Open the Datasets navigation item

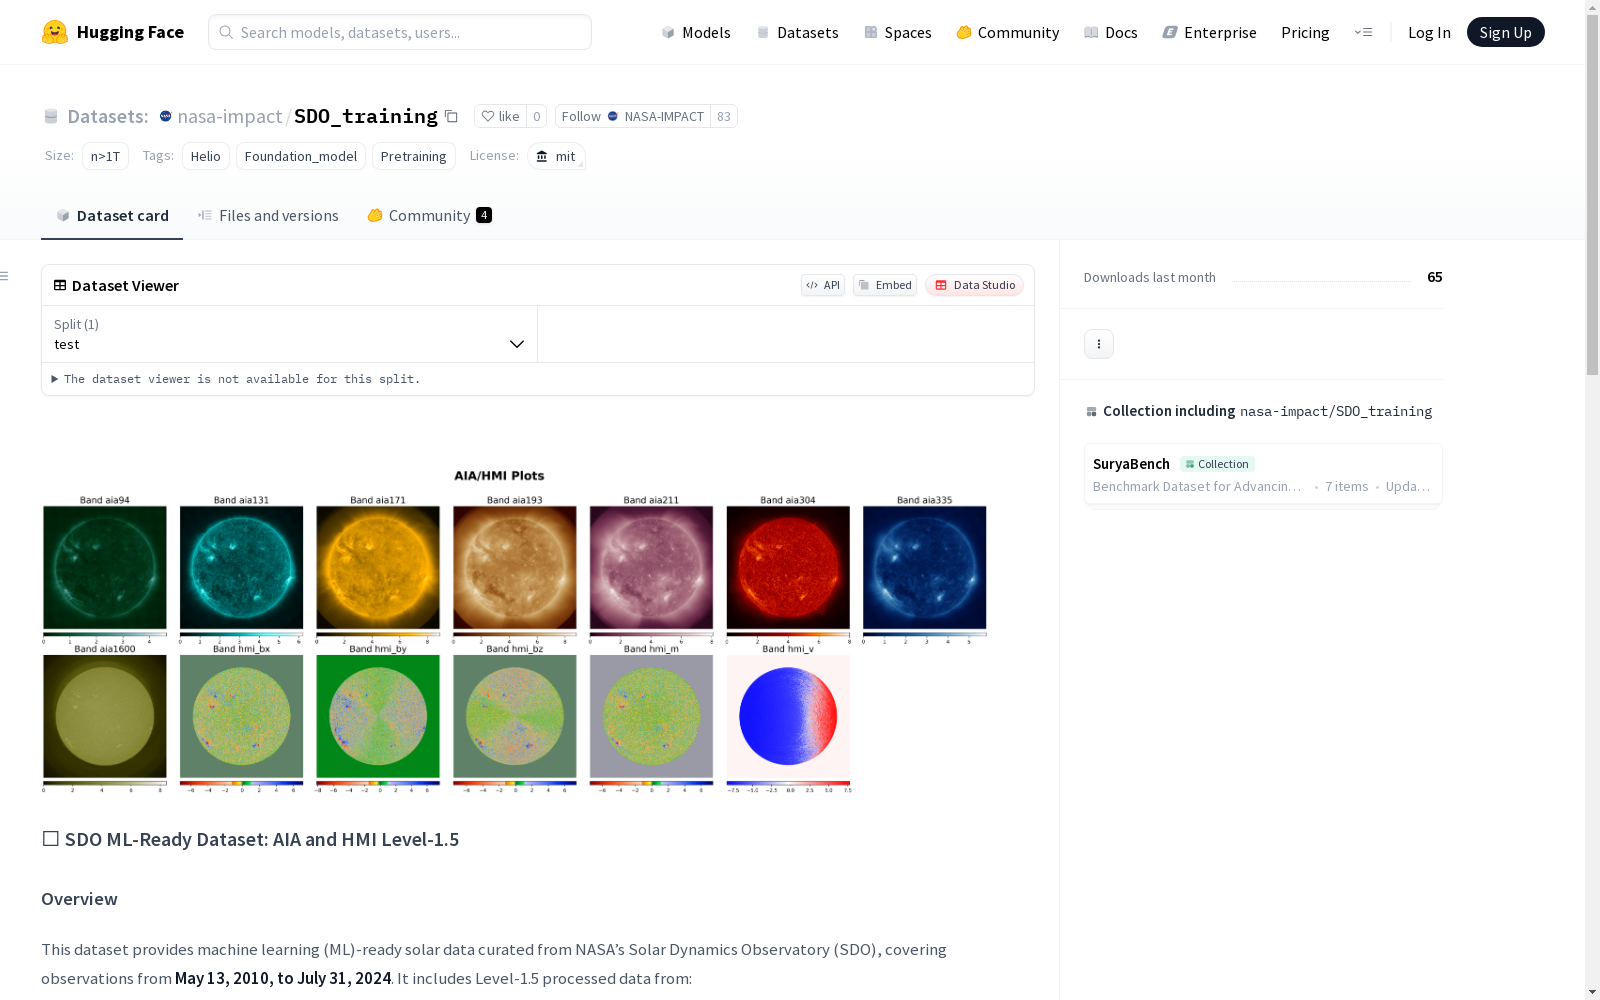point(797,32)
